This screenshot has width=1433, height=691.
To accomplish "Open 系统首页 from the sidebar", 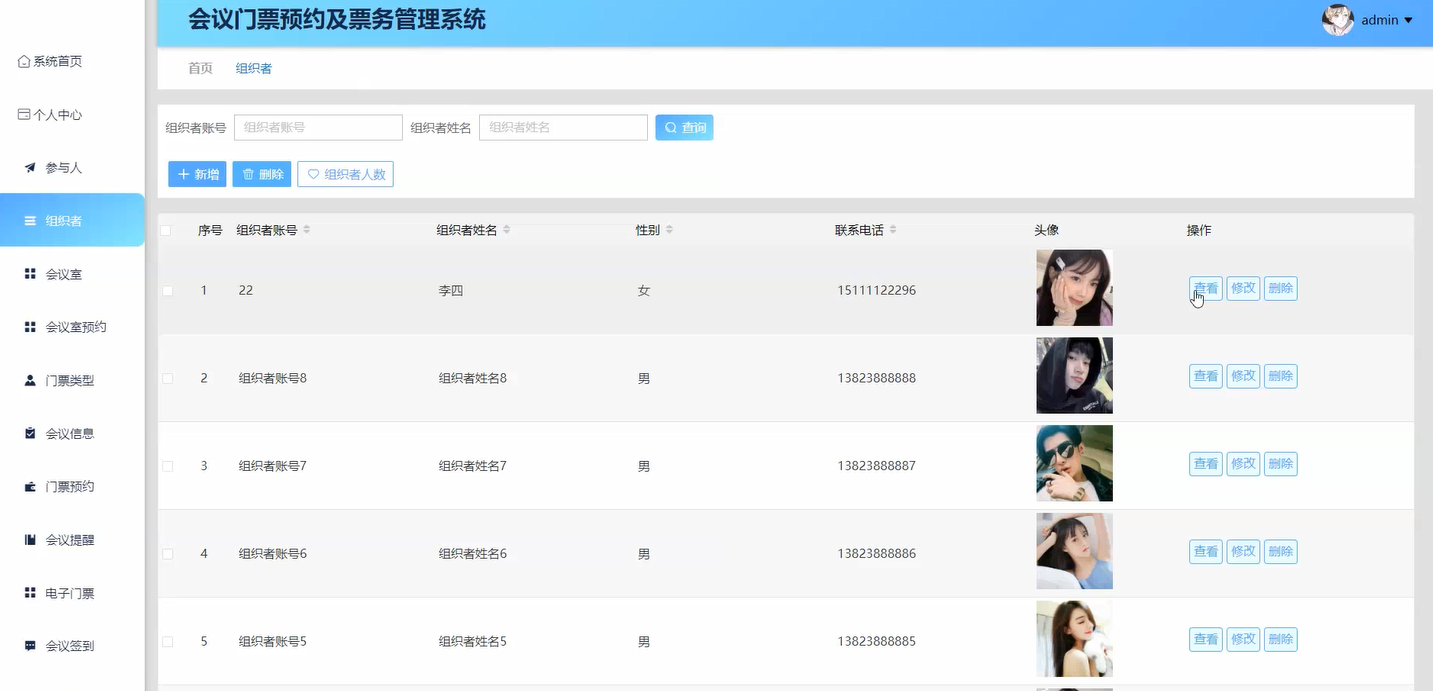I will click(x=50, y=62).
